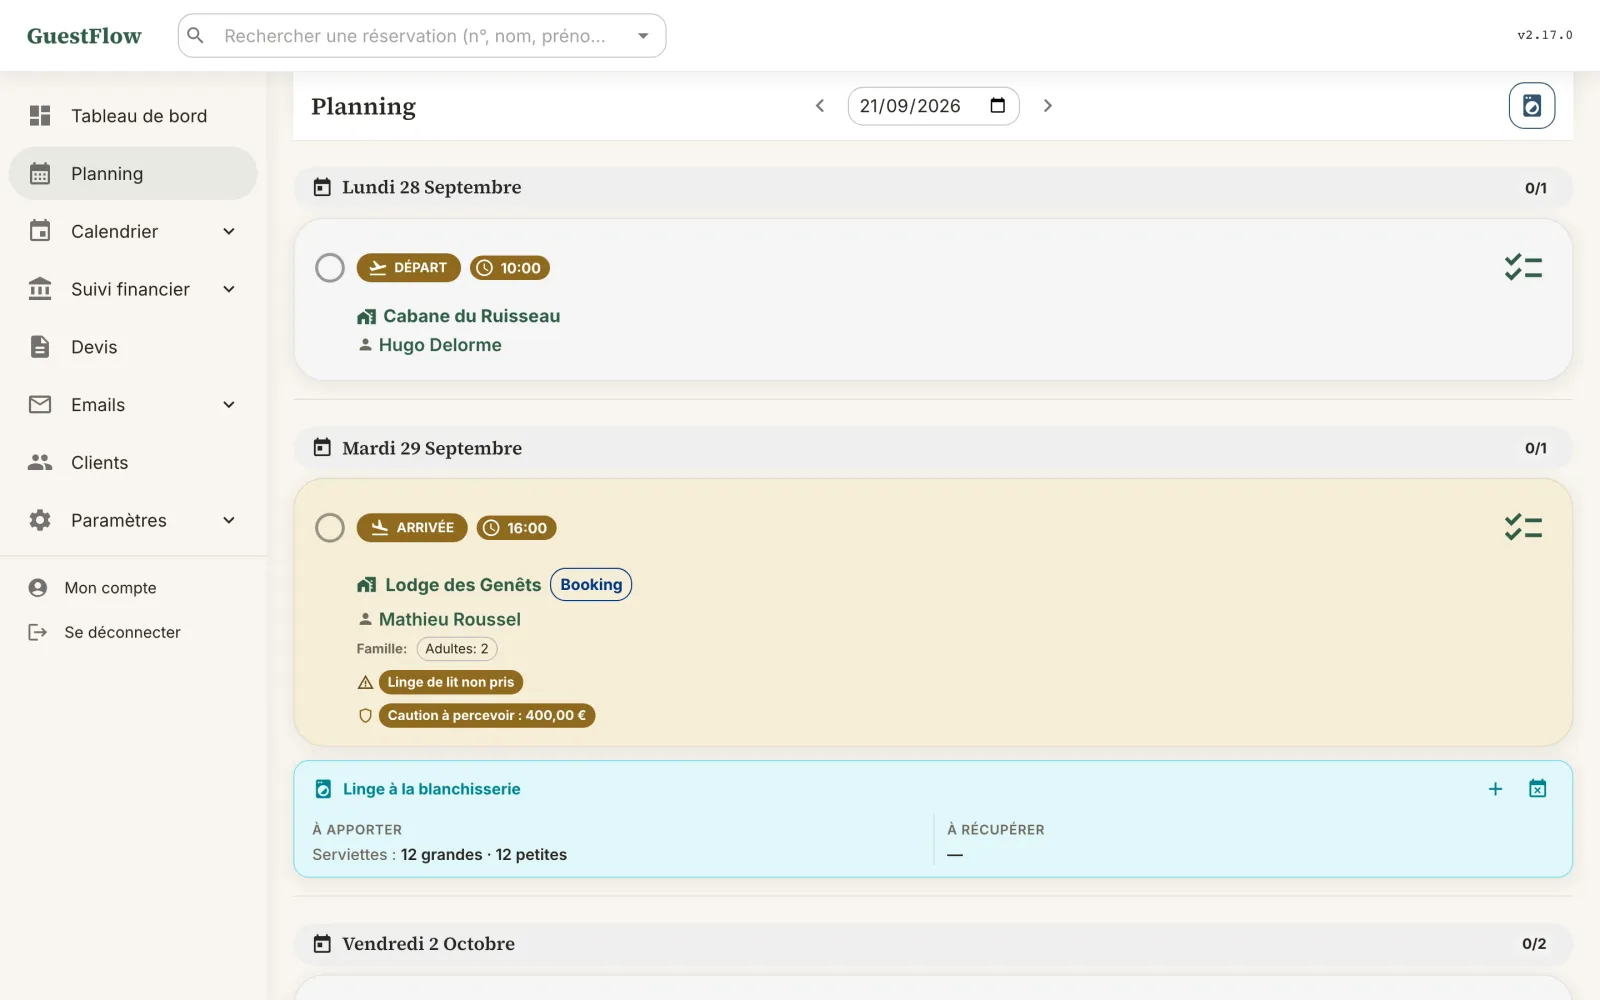Open Mon compte
Viewport: 1600px width, 1000px height.
(133, 588)
